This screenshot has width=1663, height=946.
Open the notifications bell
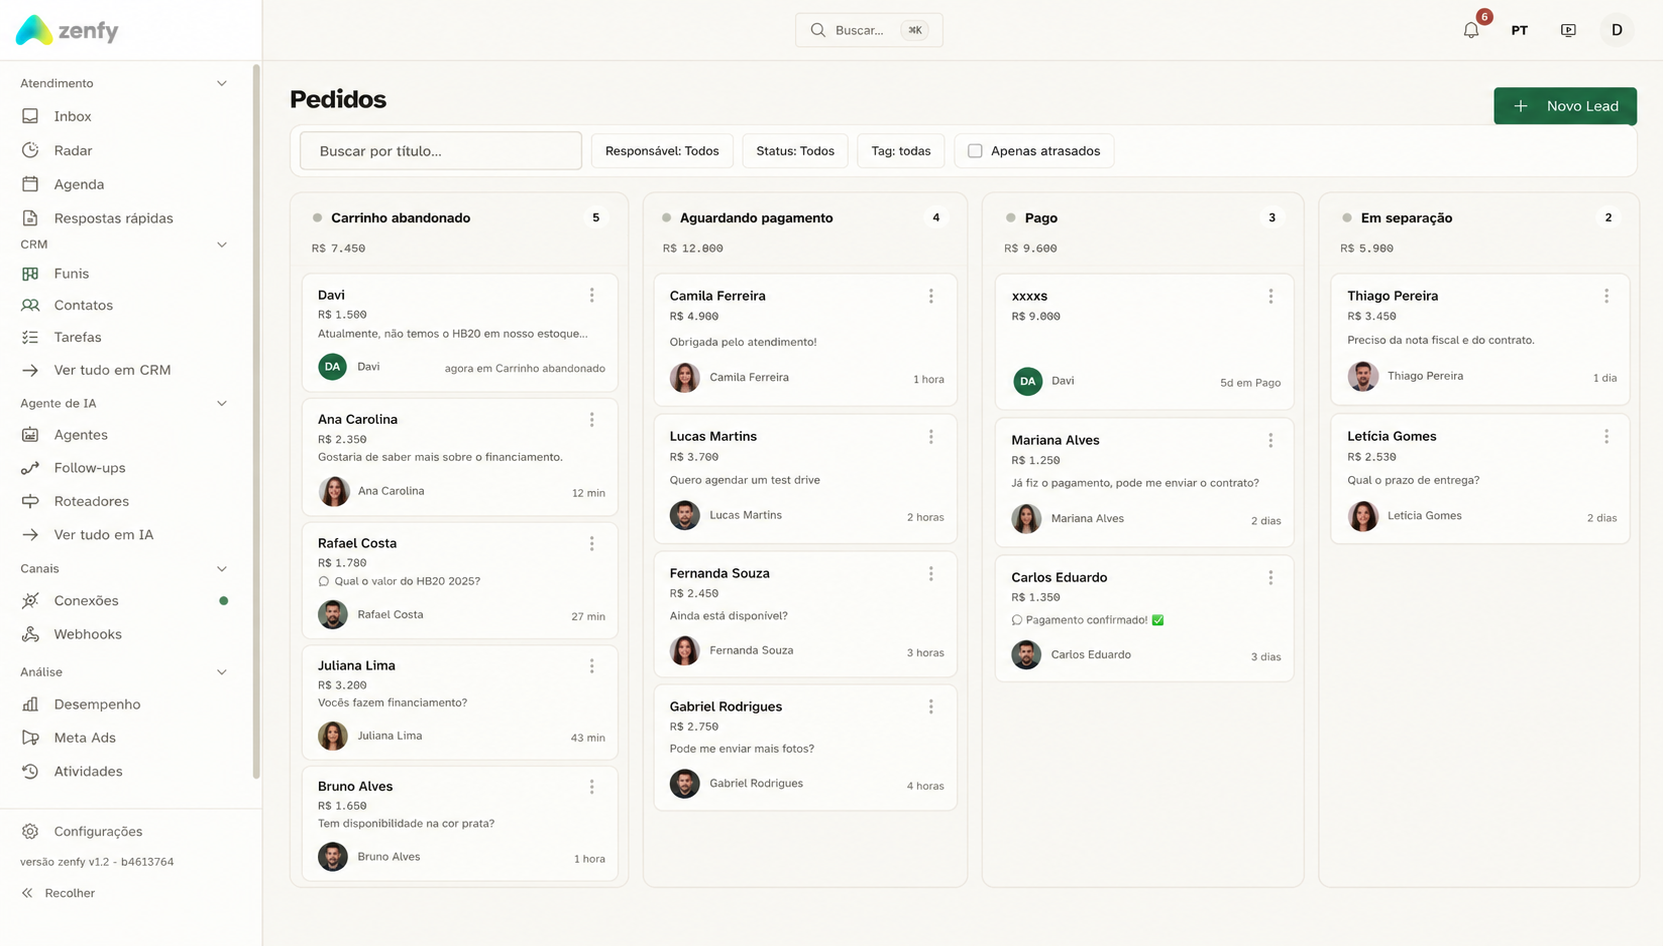[1471, 30]
